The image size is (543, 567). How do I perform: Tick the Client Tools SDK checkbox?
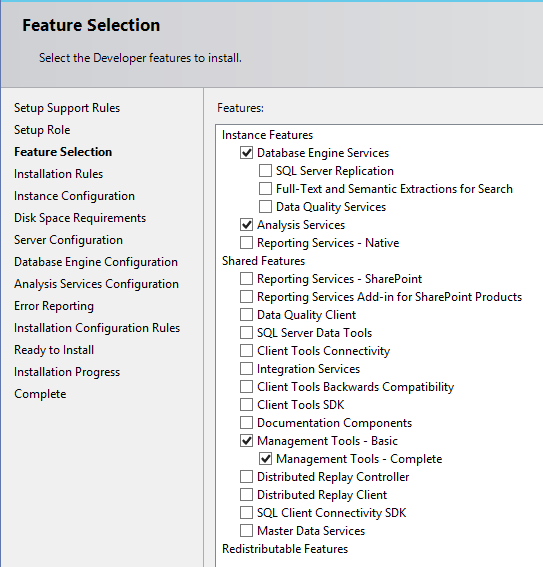(247, 405)
